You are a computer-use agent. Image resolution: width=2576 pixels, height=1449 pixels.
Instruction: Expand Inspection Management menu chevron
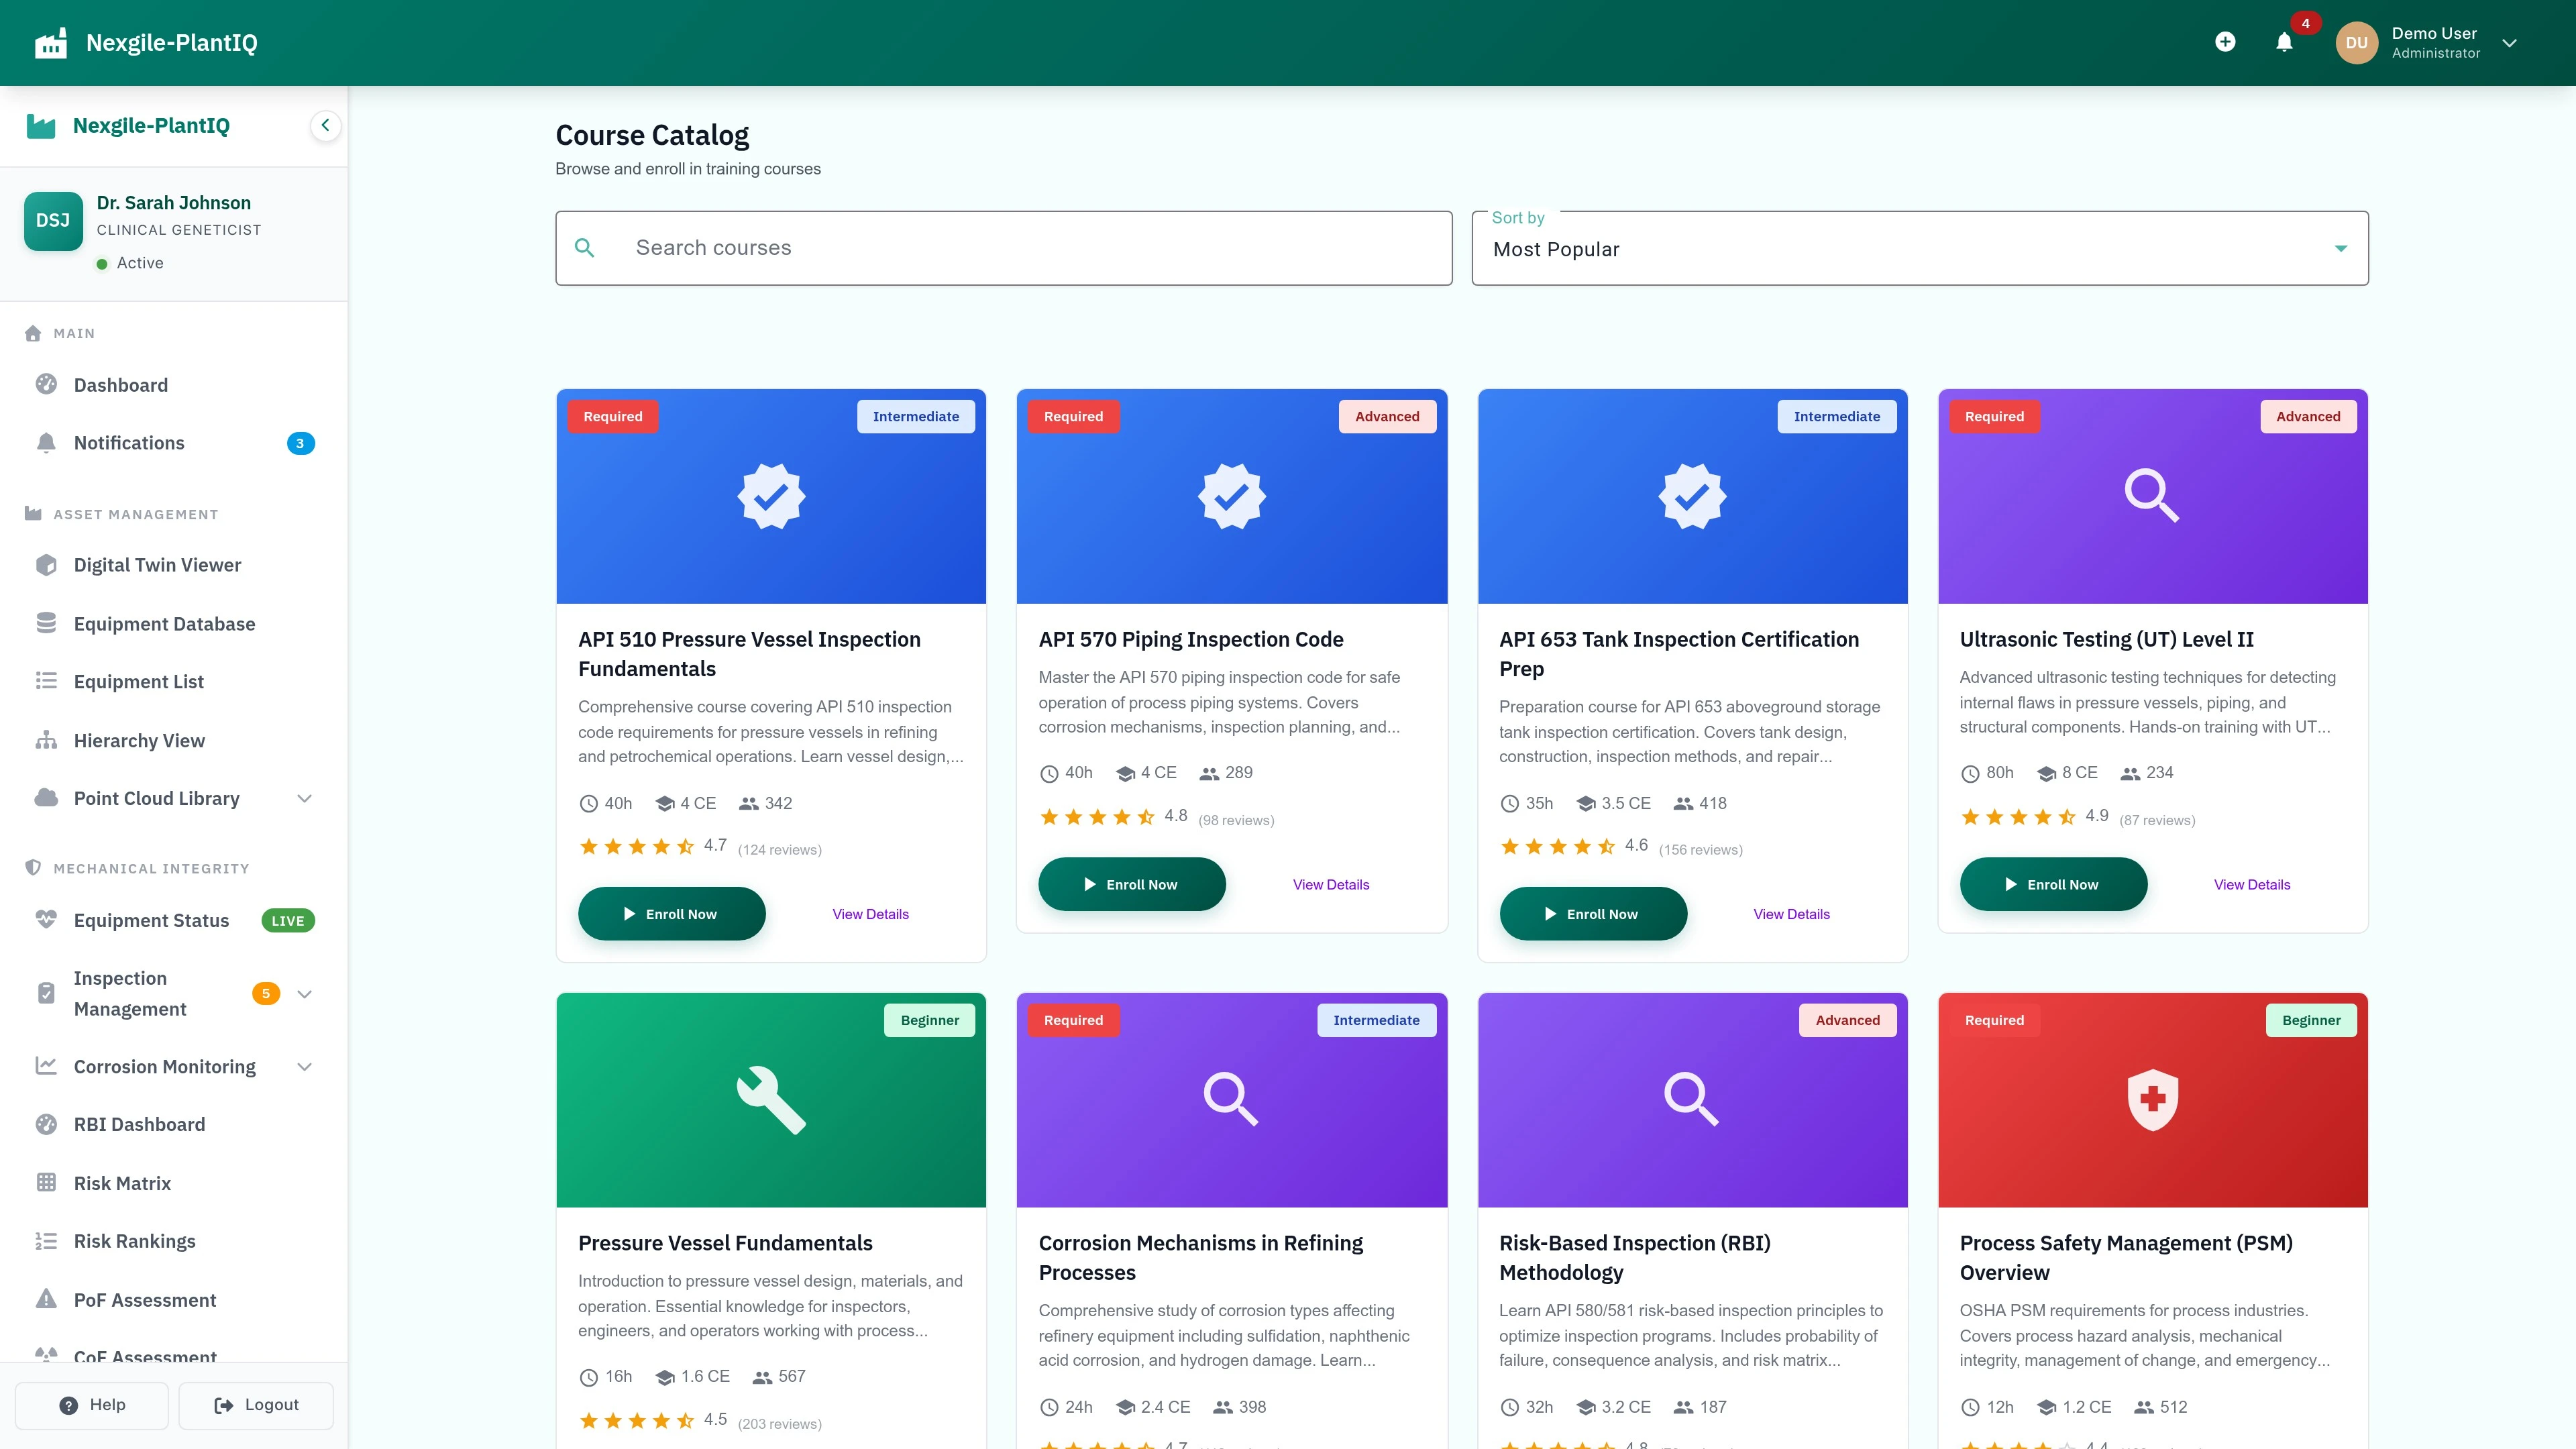pos(305,994)
